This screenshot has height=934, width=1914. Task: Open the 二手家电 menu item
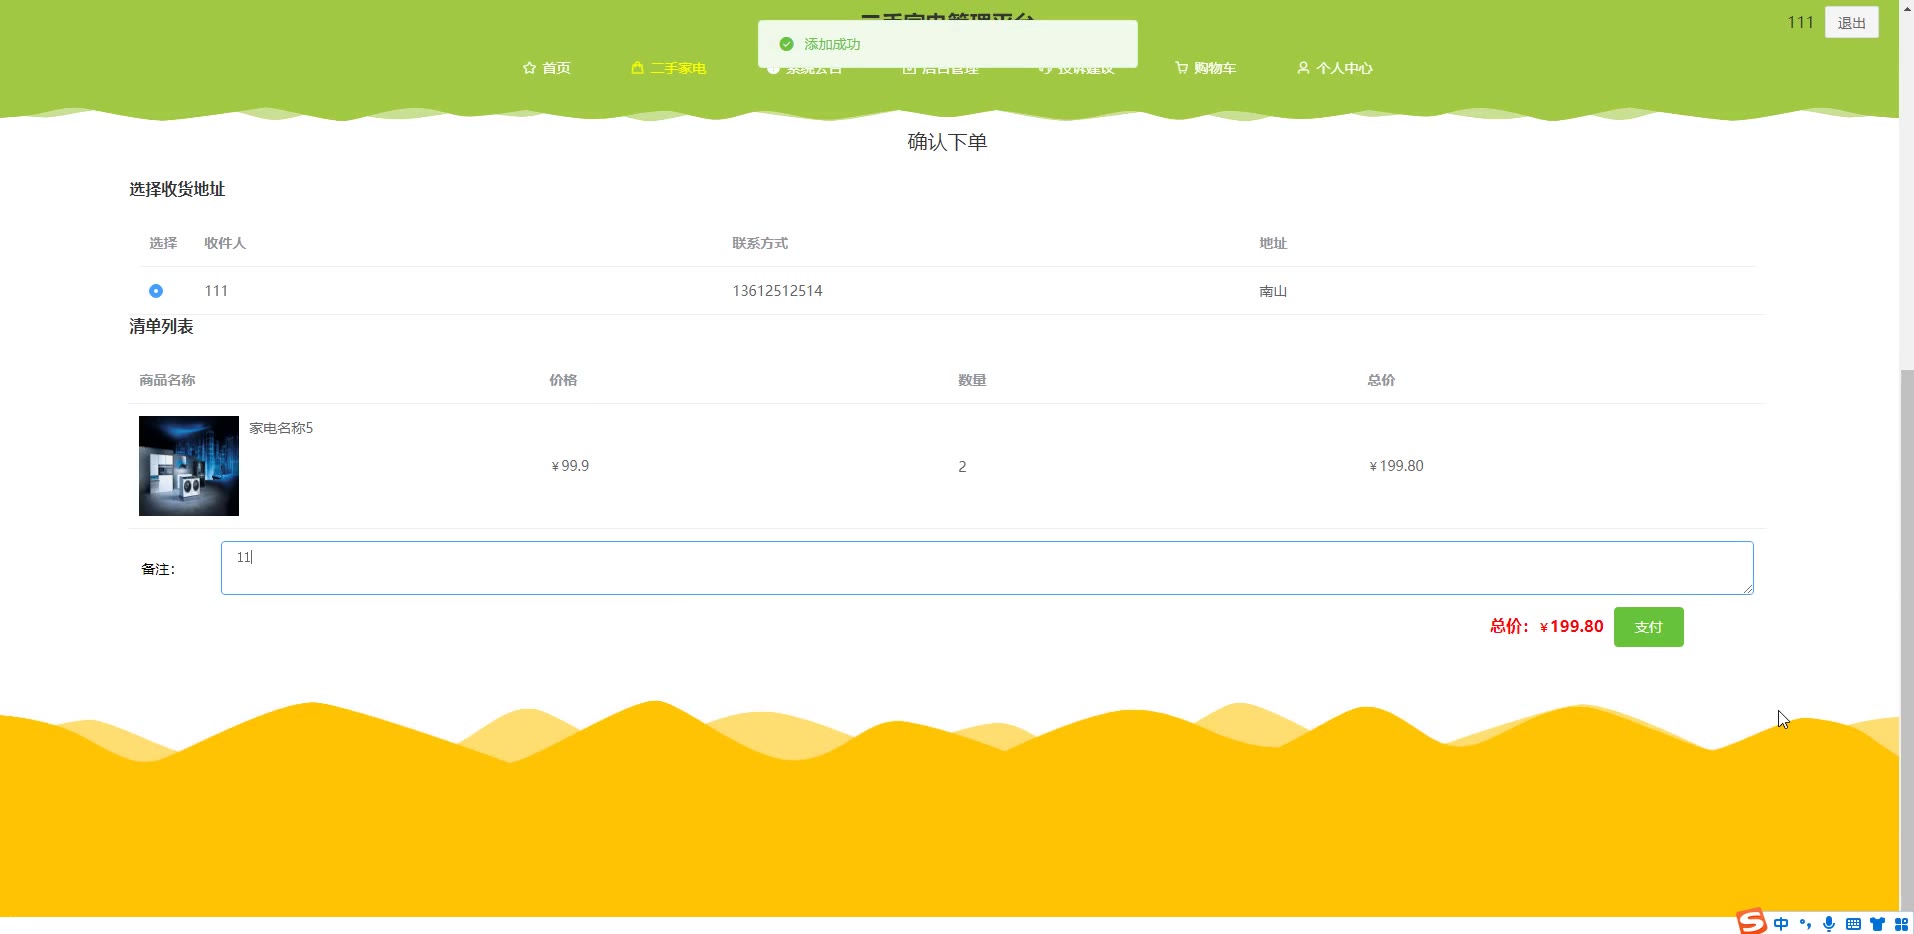(669, 68)
